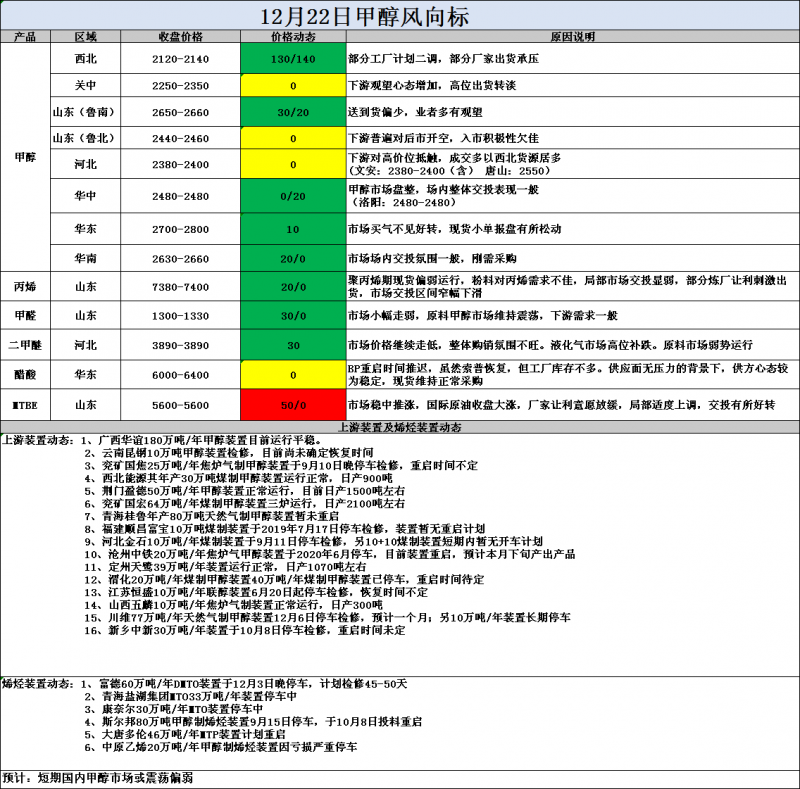The width and height of the screenshot is (800, 789).
Task: Click the price cell 2250-2350
Action: [180, 85]
